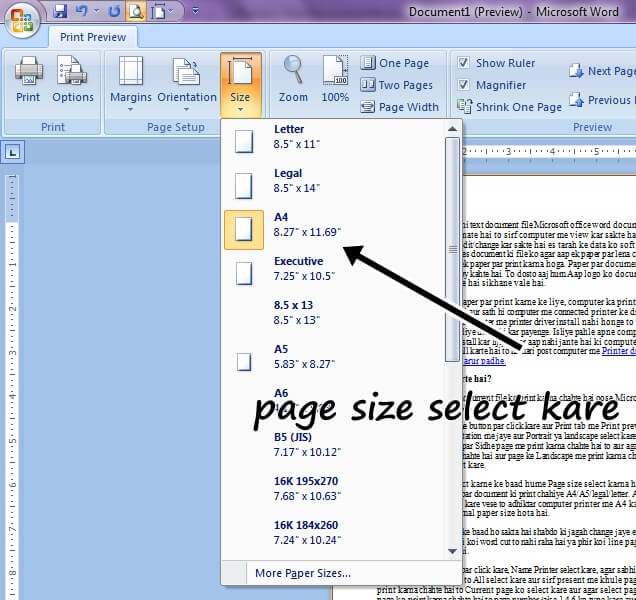This screenshot has width=636, height=600.
Task: Click the Print icon
Action: pos(28,79)
